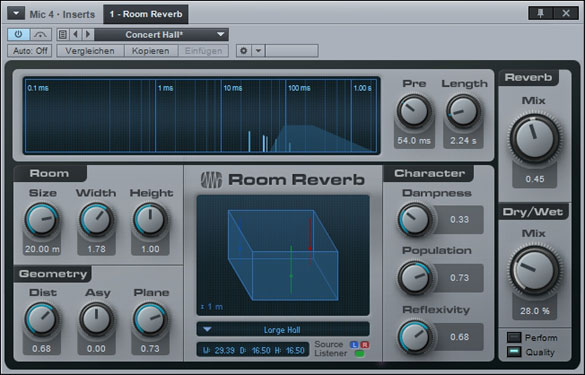The width and height of the screenshot is (585, 375).
Task: Click the reflection time graph display
Action: [201, 115]
